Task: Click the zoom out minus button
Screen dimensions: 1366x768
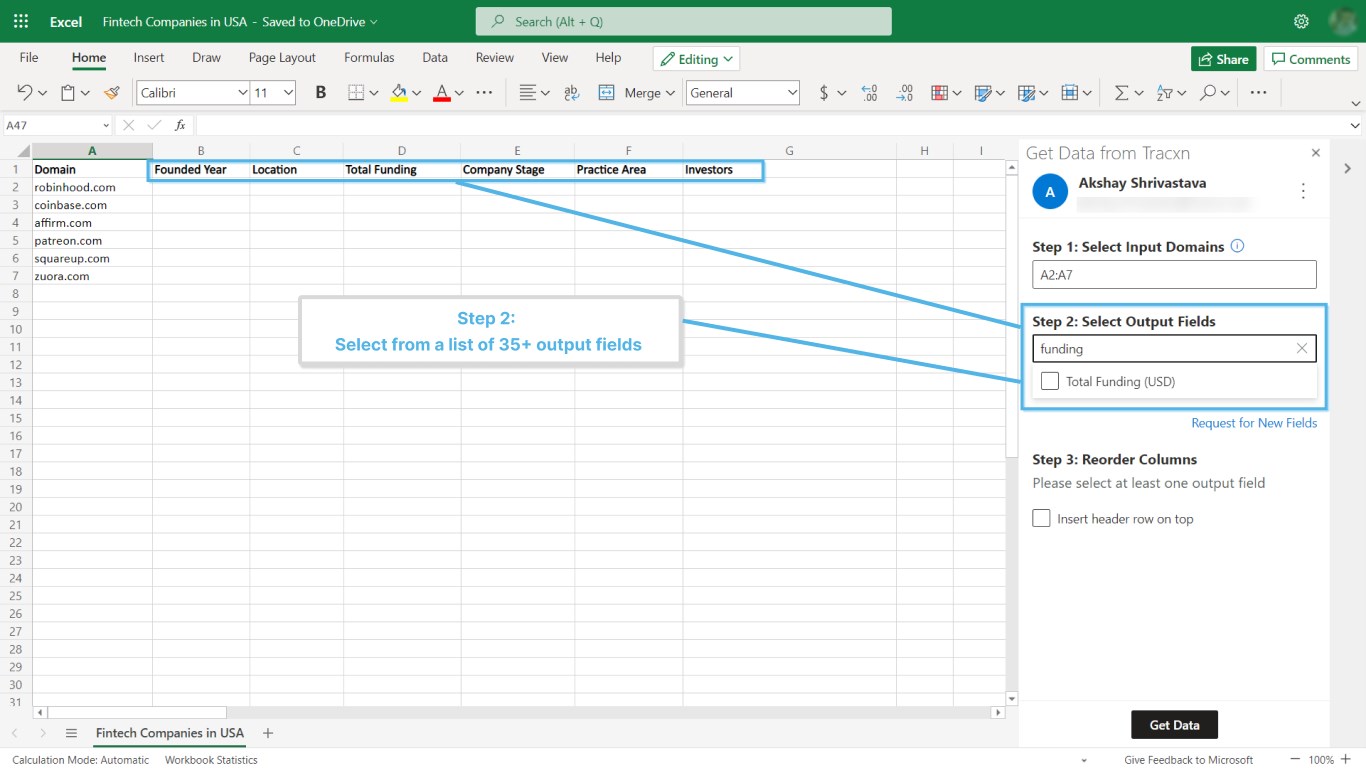Action: coord(1295,760)
